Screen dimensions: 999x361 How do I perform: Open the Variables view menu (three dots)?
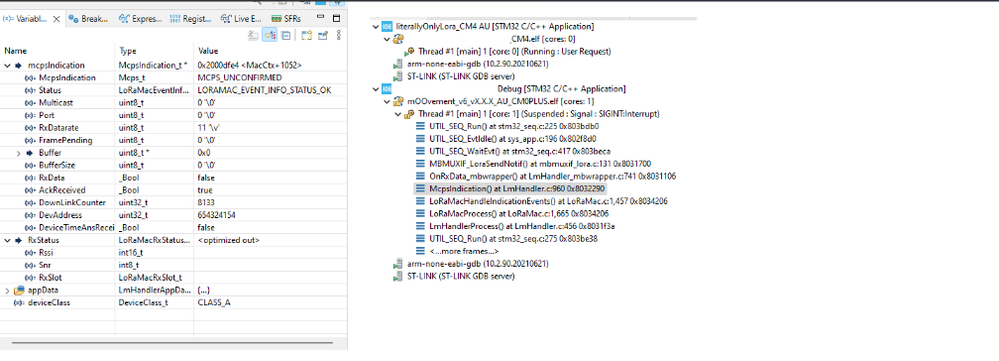coord(338,36)
